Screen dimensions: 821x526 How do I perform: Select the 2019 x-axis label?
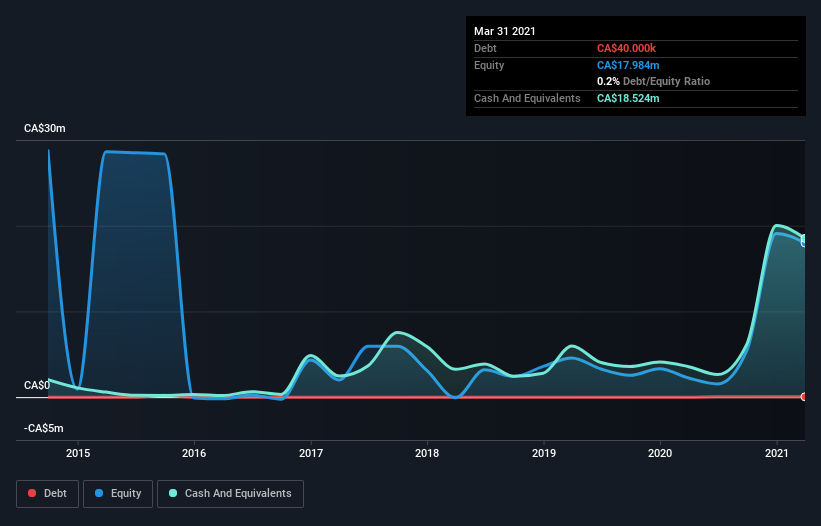[544, 453]
